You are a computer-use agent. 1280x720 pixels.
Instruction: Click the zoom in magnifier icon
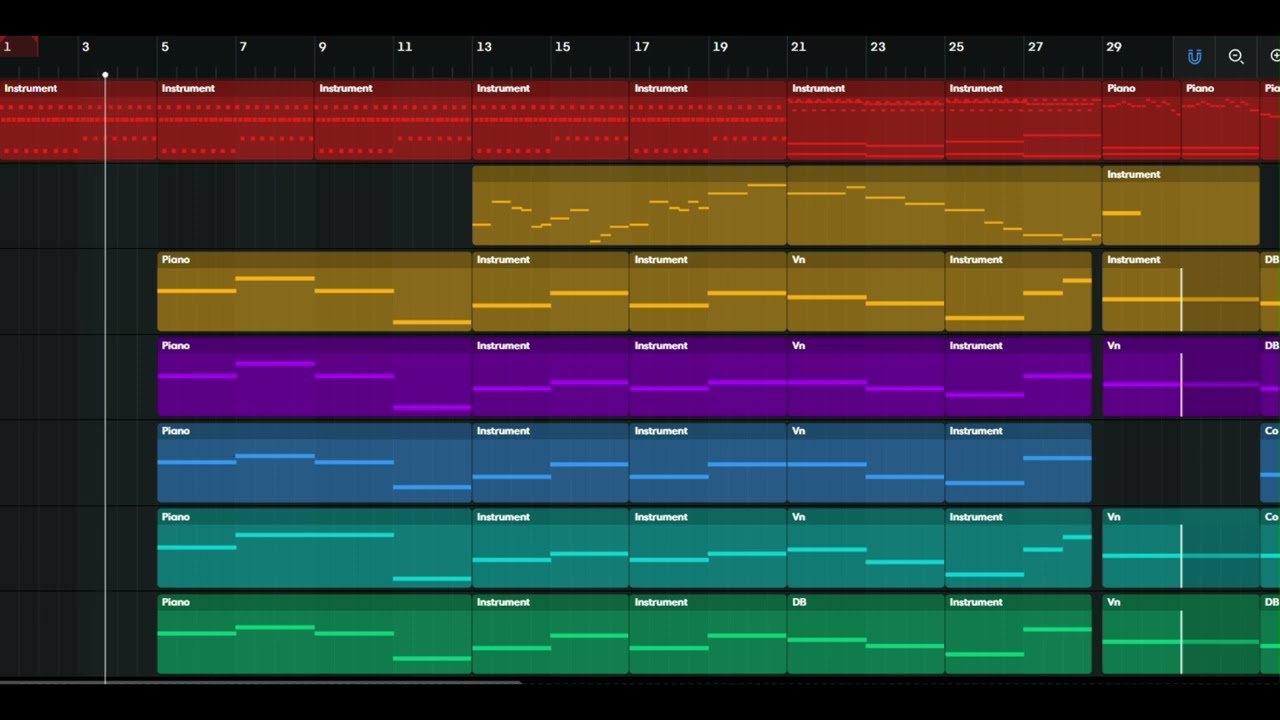coord(1274,57)
